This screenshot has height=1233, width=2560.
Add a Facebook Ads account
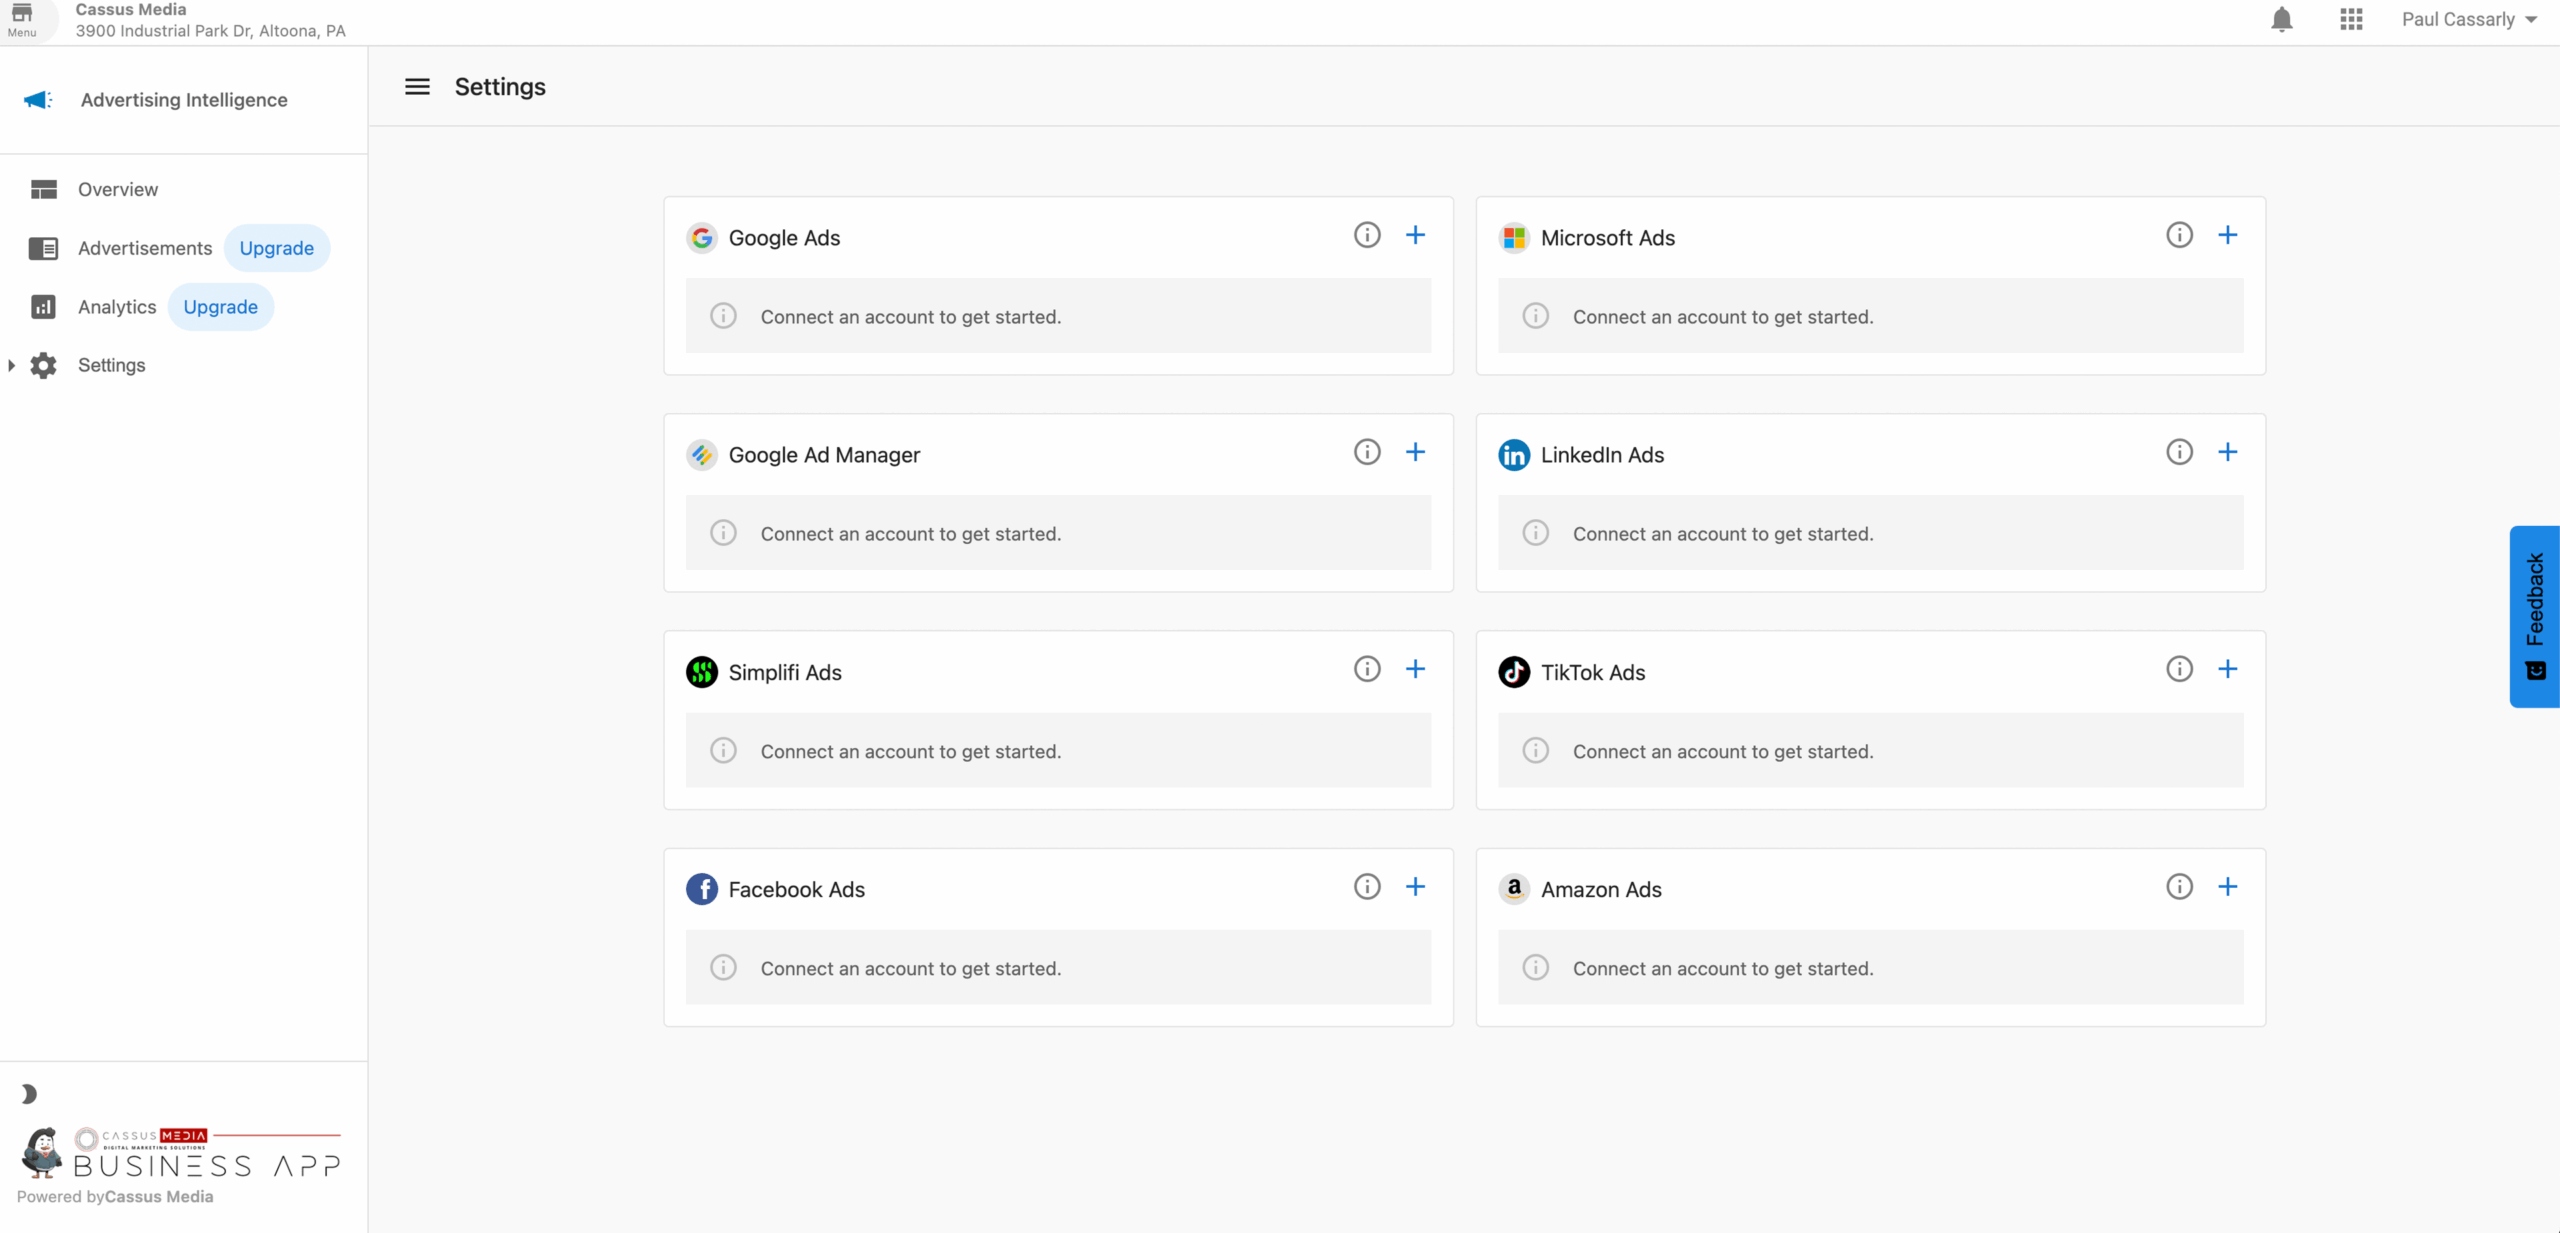click(1415, 887)
